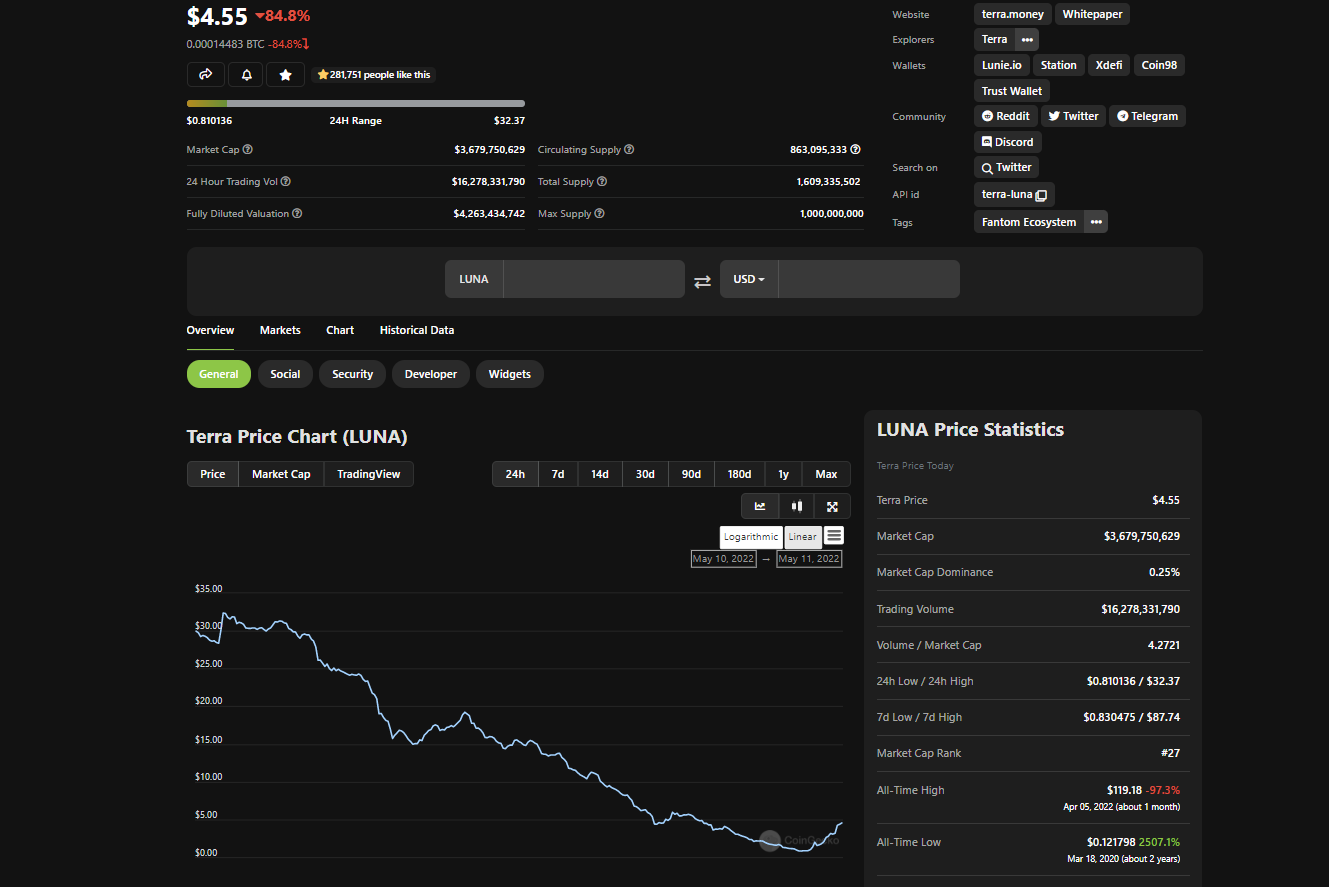Select the 24h chart range
The width and height of the screenshot is (1329, 887).
tap(515, 474)
